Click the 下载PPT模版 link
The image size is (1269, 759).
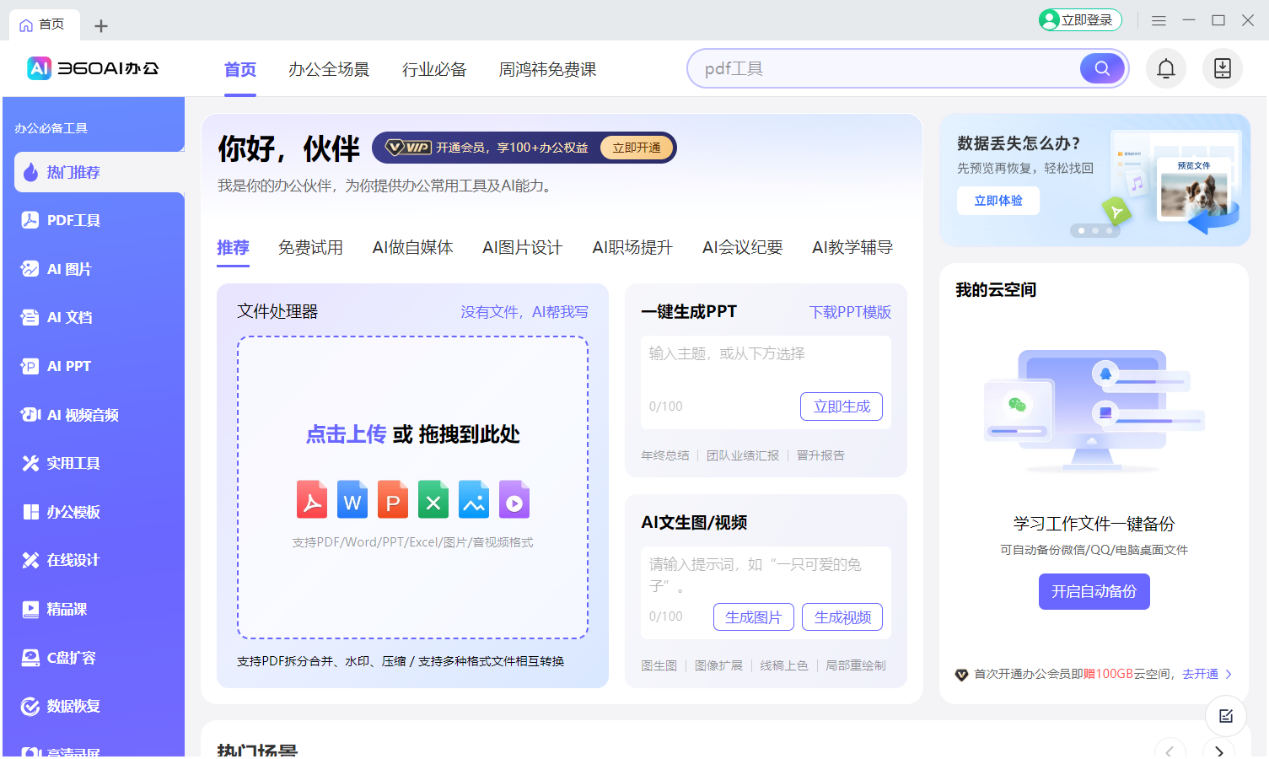click(x=850, y=312)
